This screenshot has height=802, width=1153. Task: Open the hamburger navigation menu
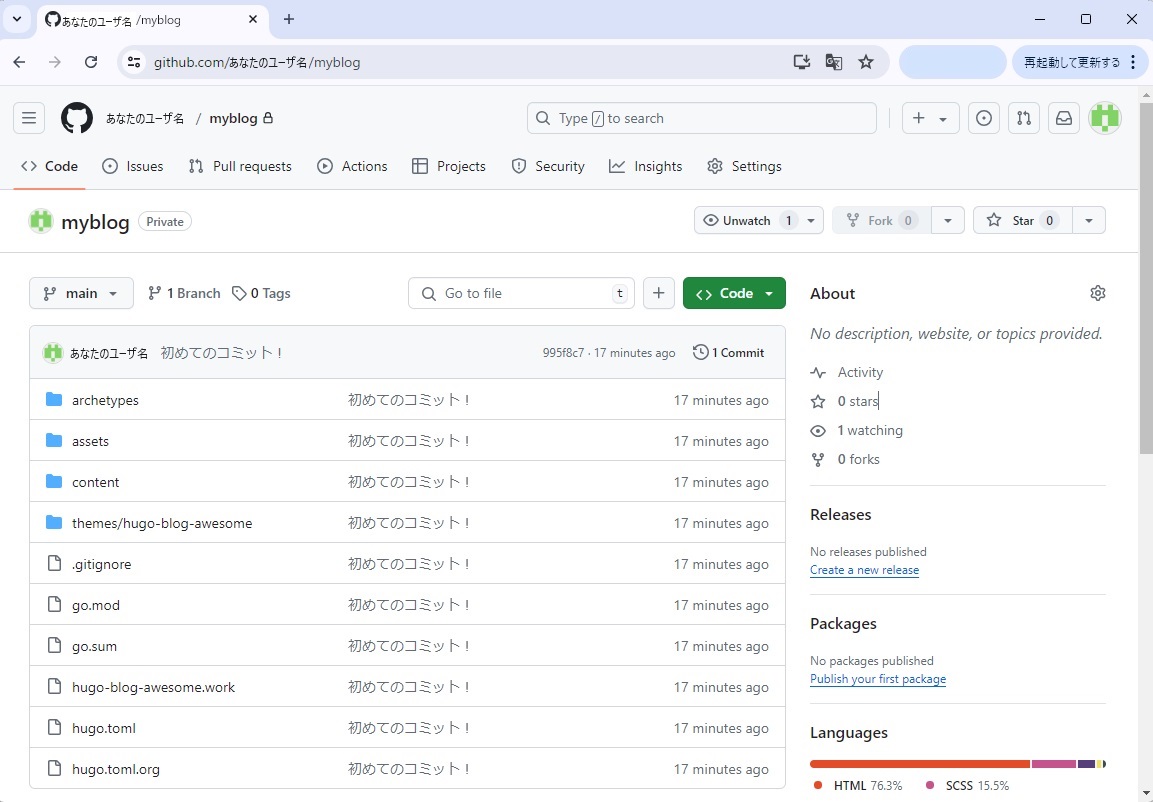(29, 118)
